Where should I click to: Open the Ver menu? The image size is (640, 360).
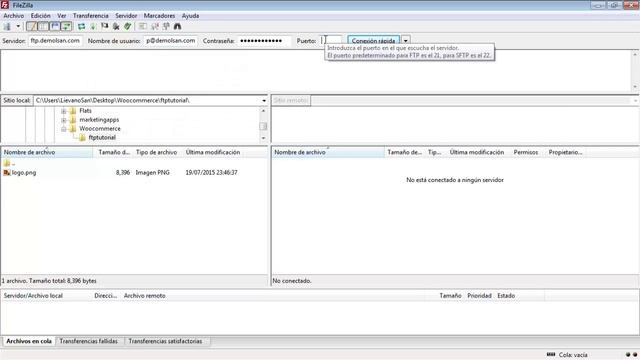tap(62, 16)
